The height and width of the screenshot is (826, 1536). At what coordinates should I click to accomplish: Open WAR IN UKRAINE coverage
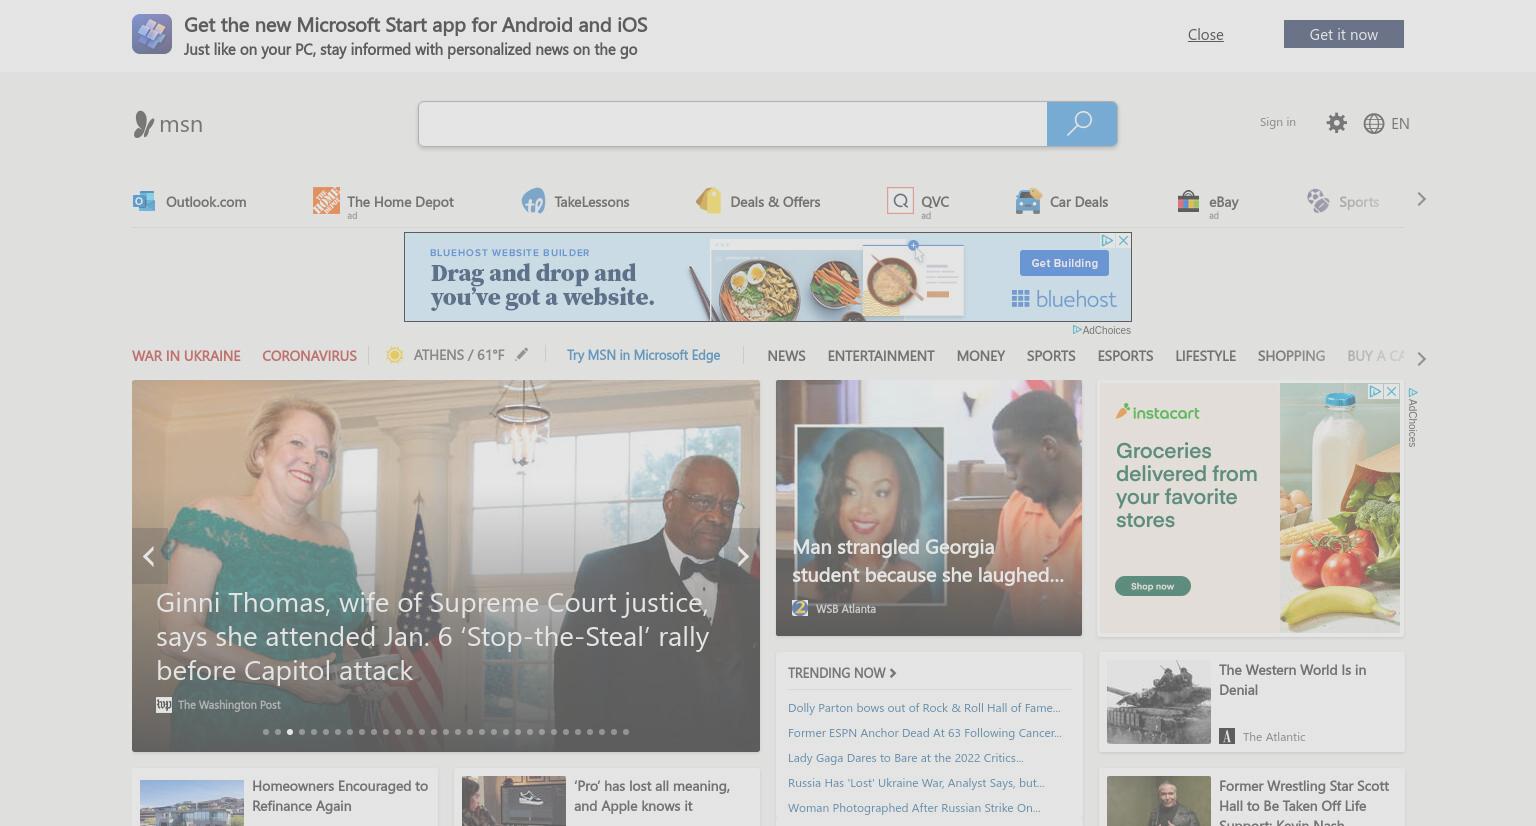coord(186,356)
